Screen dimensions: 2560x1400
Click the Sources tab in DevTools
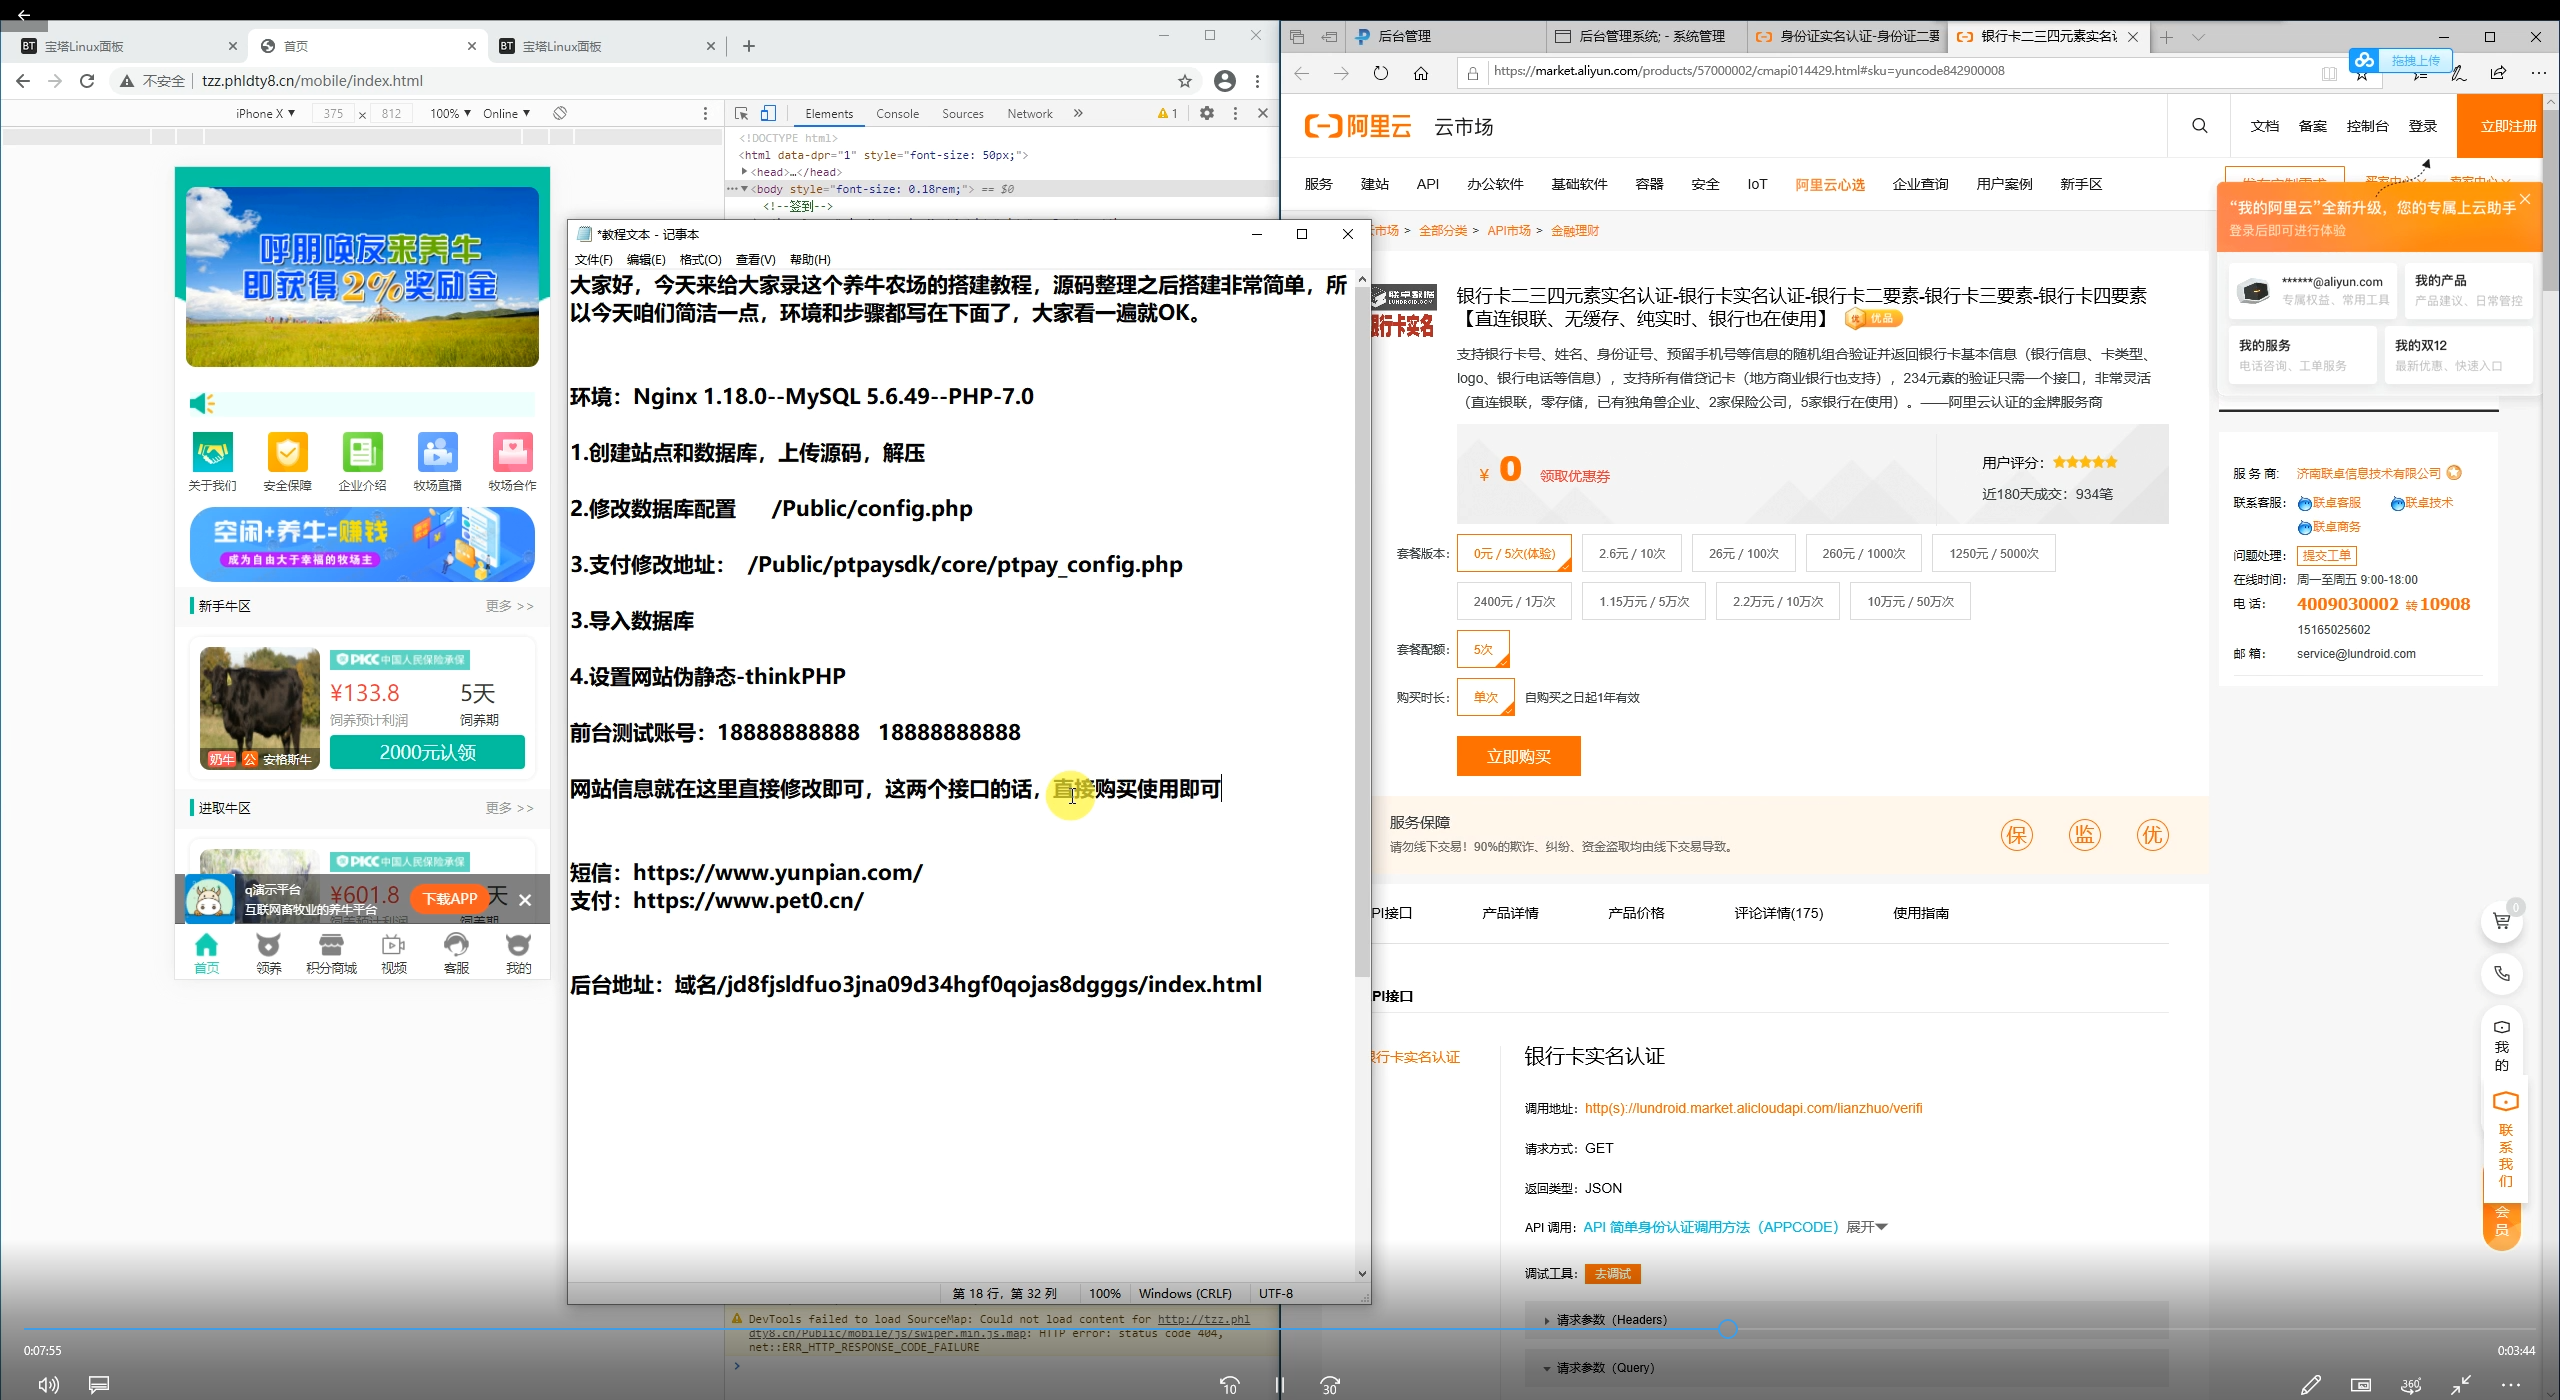pyautogui.click(x=962, y=114)
